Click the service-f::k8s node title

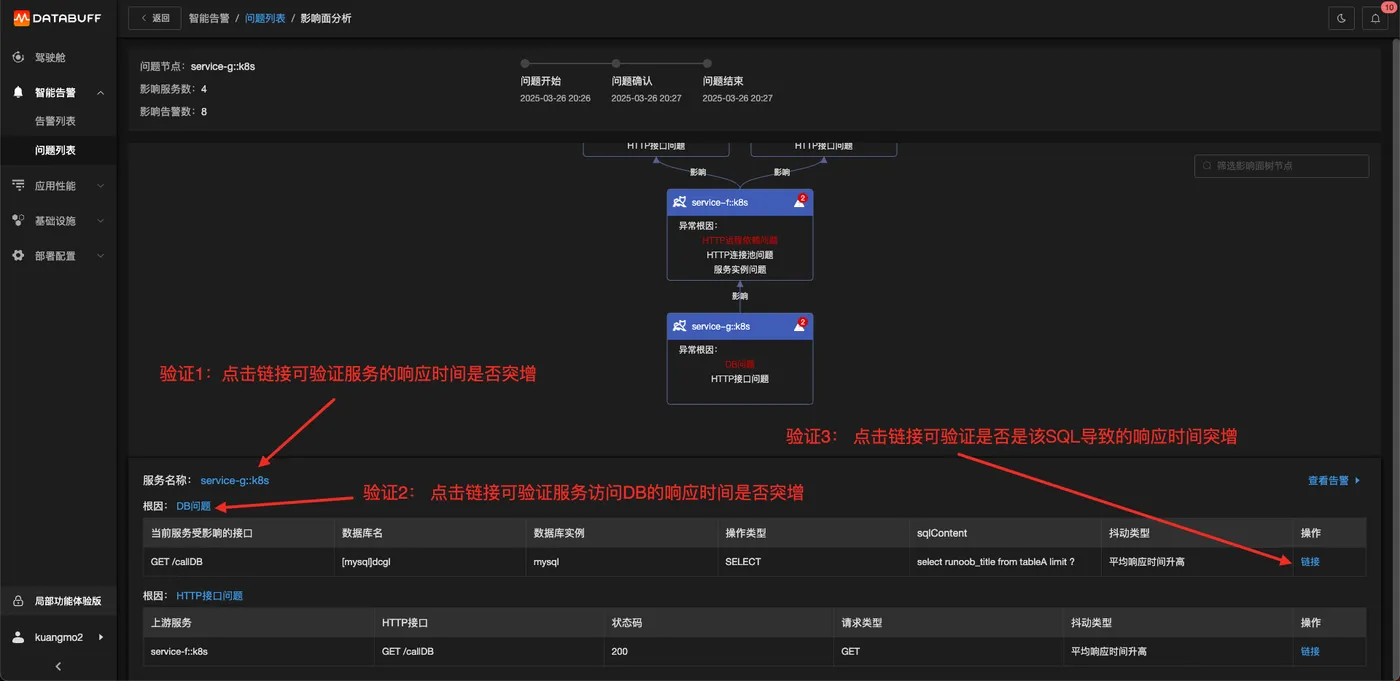[x=720, y=202]
